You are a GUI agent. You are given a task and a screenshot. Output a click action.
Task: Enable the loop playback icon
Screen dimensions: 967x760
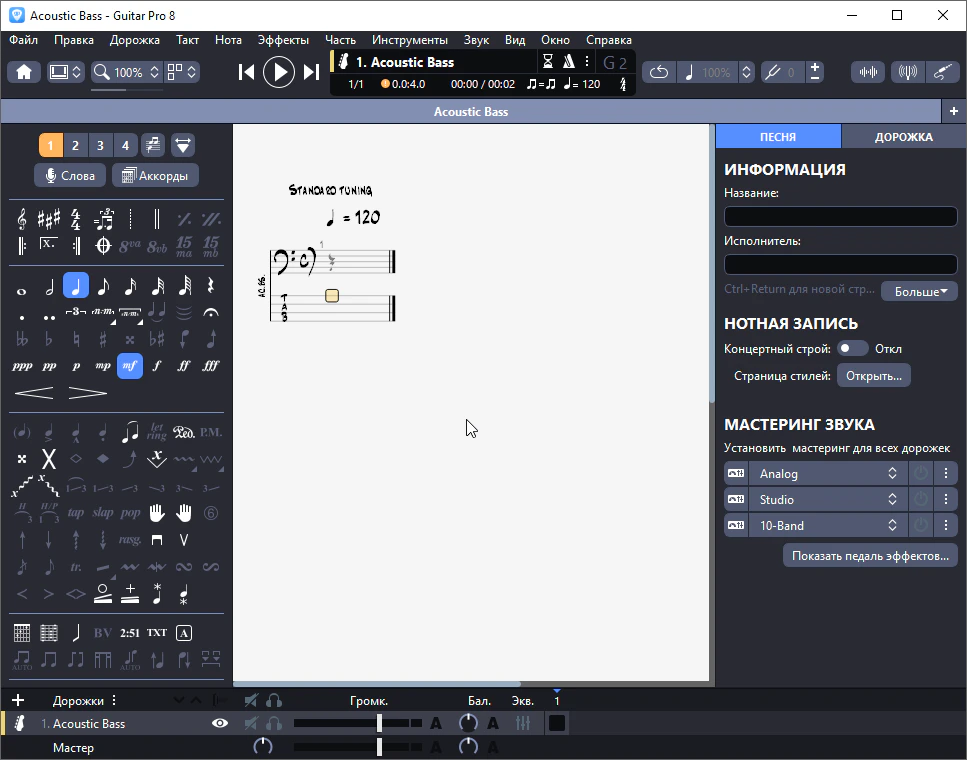659,72
